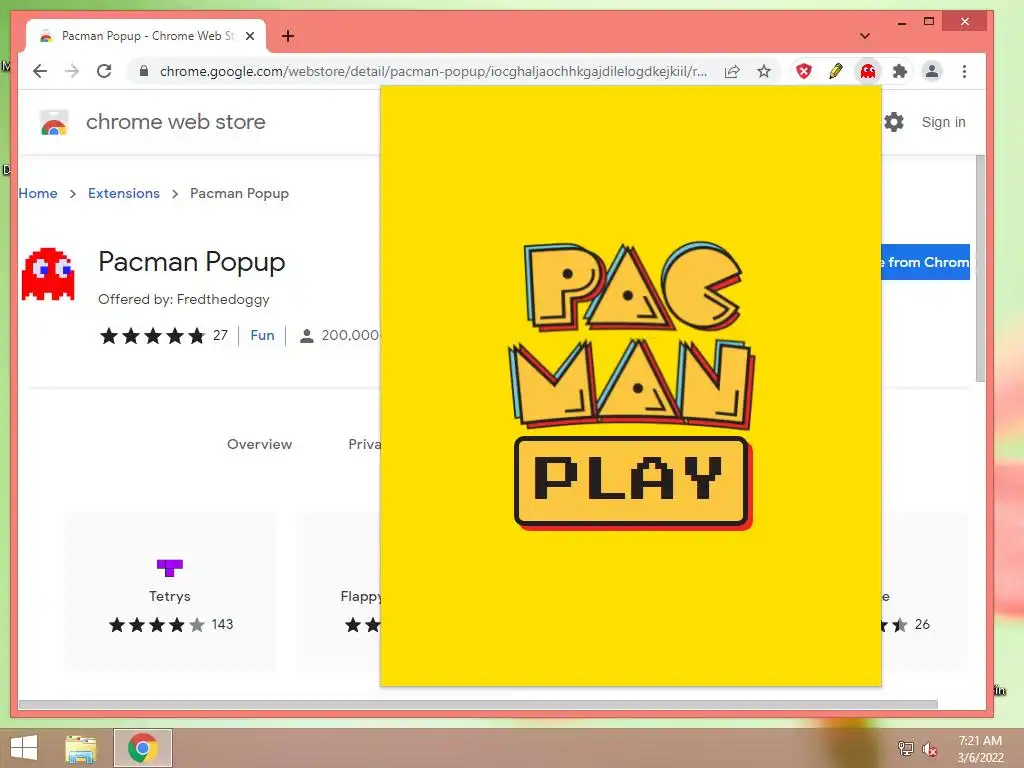The width and height of the screenshot is (1024, 768).
Task: Click the Pacman ghost extension icon in toolbar
Action: (867, 71)
